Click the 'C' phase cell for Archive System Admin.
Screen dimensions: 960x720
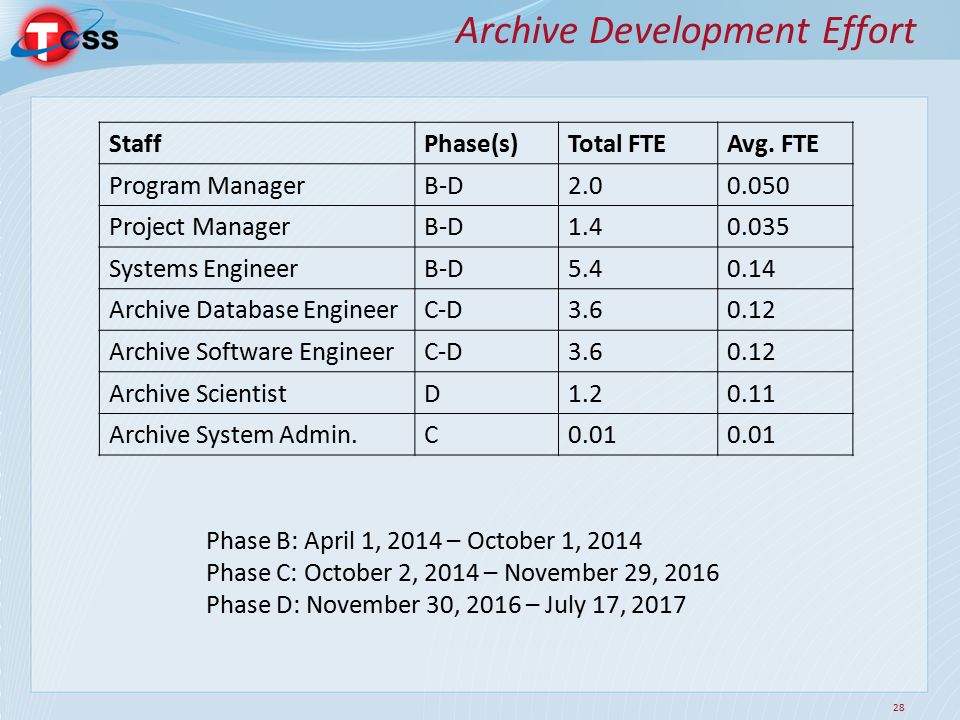click(486, 435)
